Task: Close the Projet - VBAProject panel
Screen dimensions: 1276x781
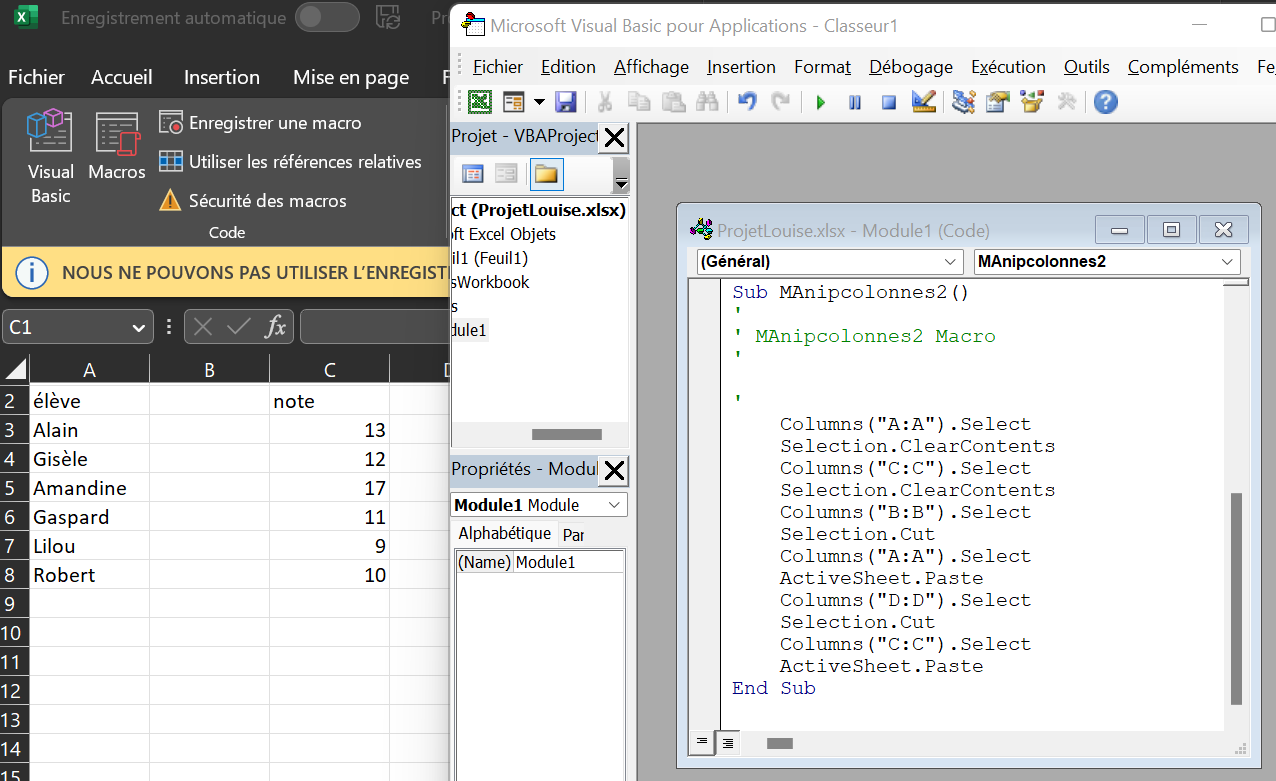Action: click(x=614, y=137)
